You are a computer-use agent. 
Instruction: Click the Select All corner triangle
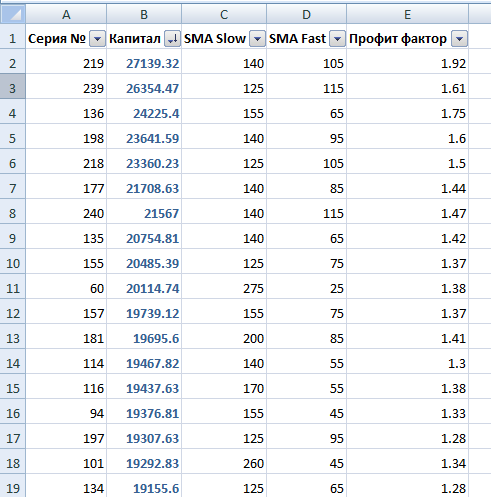click(13, 14)
